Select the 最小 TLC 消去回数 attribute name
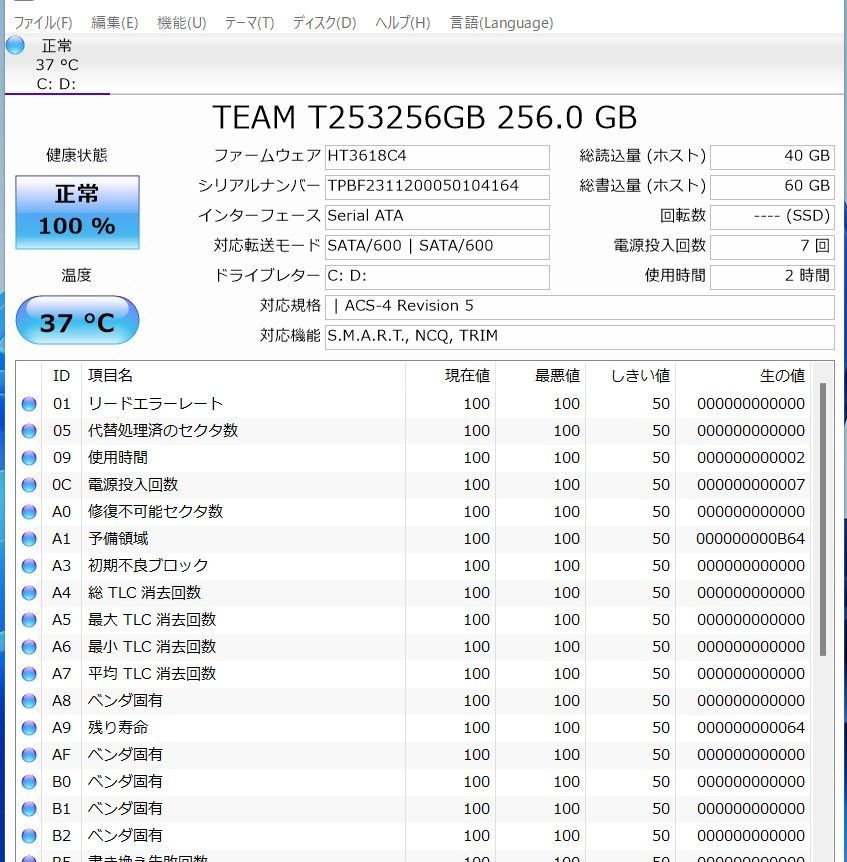Image resolution: width=847 pixels, height=862 pixels. 152,646
